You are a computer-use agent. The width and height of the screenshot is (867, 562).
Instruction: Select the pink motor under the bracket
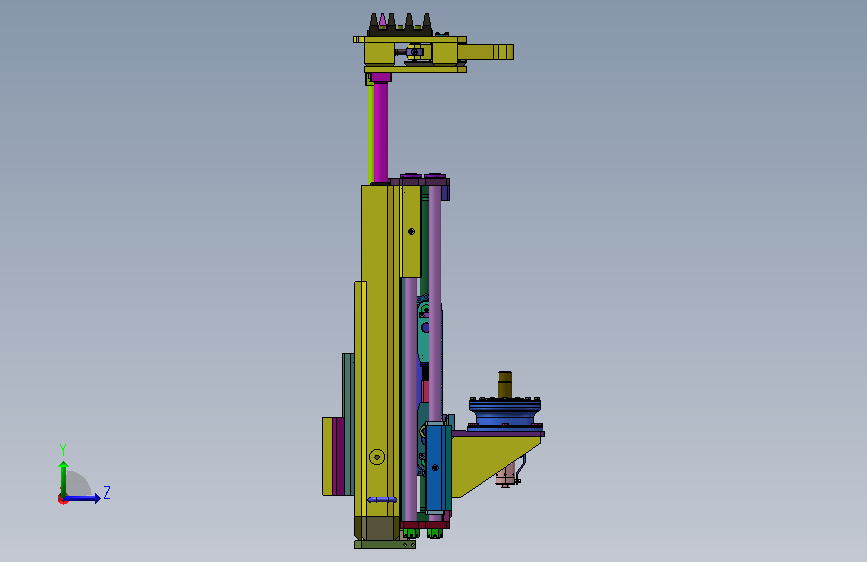506,475
